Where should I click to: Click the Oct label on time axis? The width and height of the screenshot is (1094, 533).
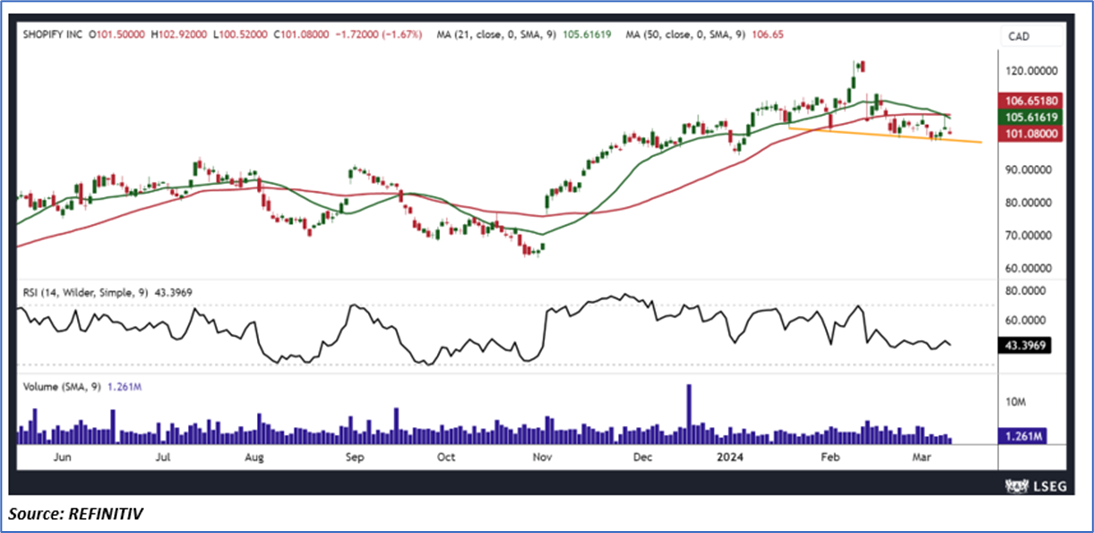pos(446,458)
